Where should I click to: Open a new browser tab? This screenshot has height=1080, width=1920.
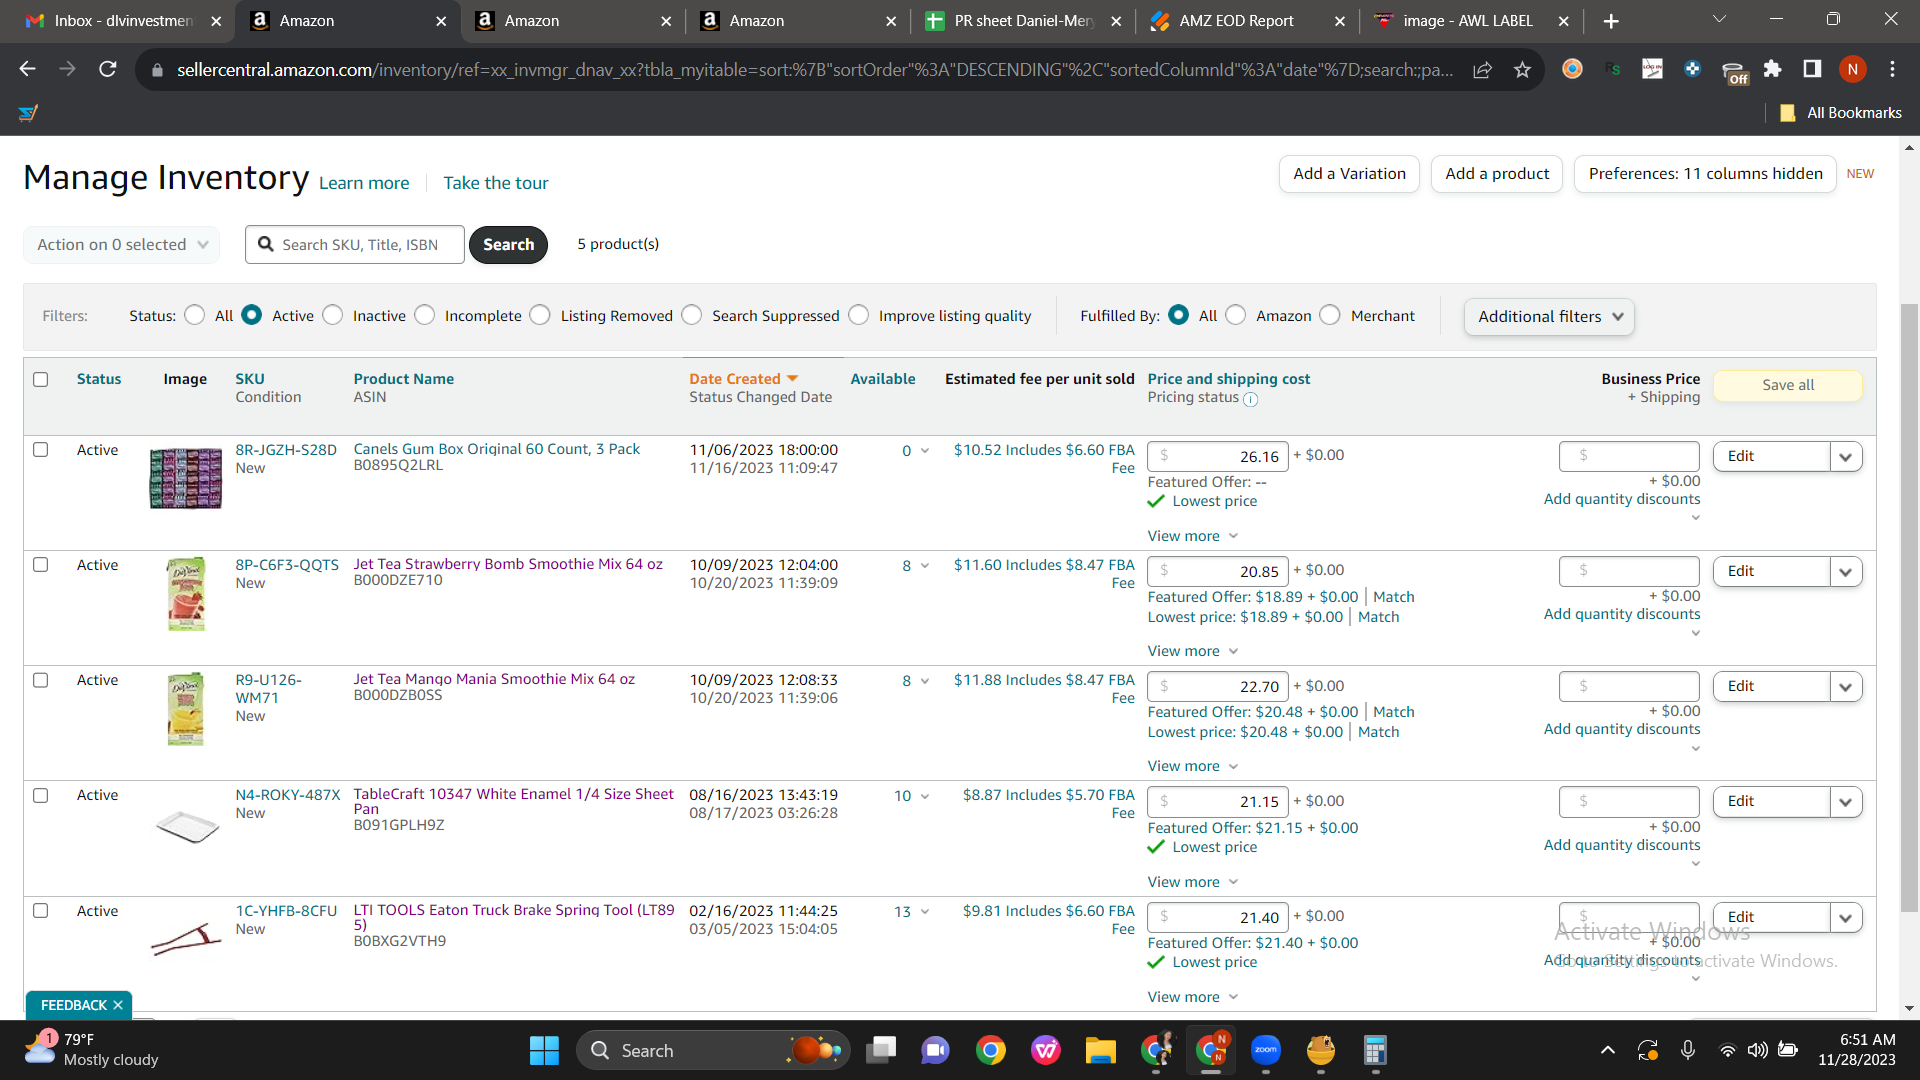1611,21
